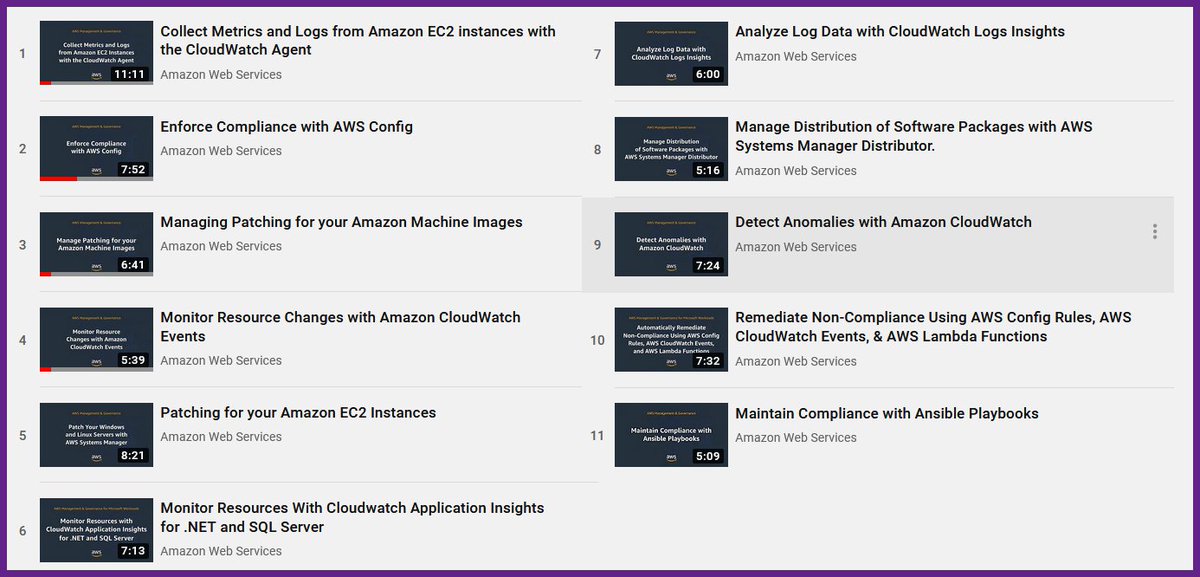Screen dimensions: 1200x577
Task: Select the 7:32 duration badge
Action: point(708,361)
